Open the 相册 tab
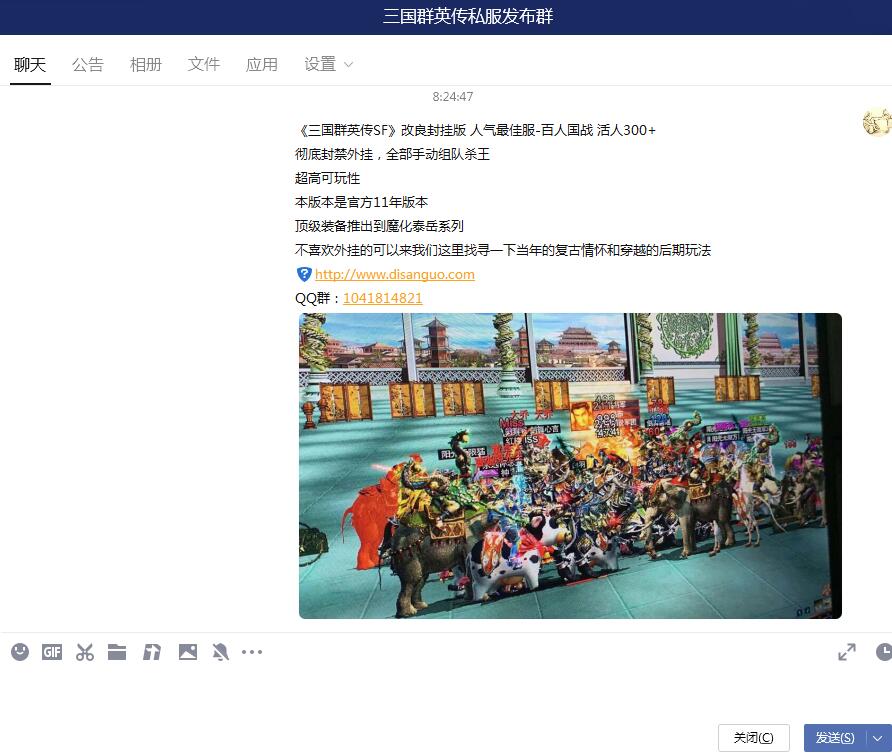The height and width of the screenshot is (756, 892). click(146, 64)
